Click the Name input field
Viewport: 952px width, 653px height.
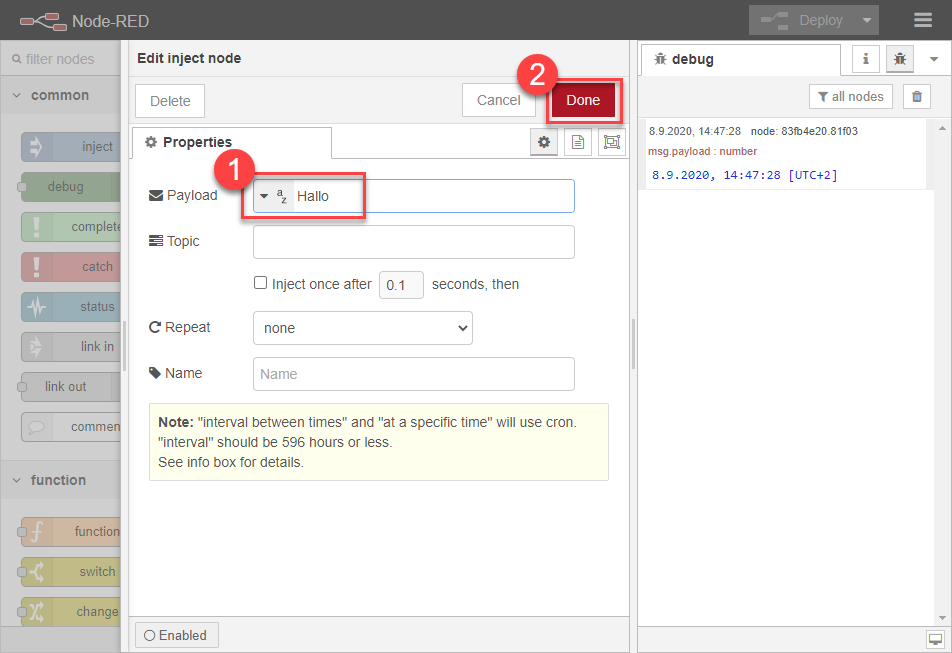[414, 374]
